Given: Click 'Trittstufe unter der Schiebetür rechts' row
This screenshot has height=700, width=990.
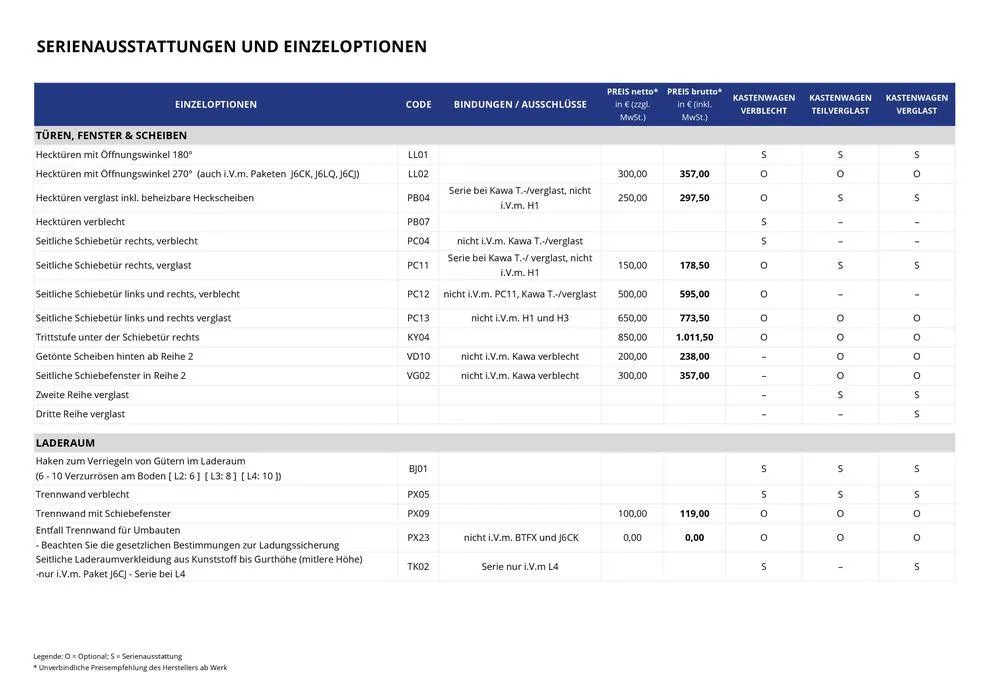Looking at the screenshot, I should [117, 338].
